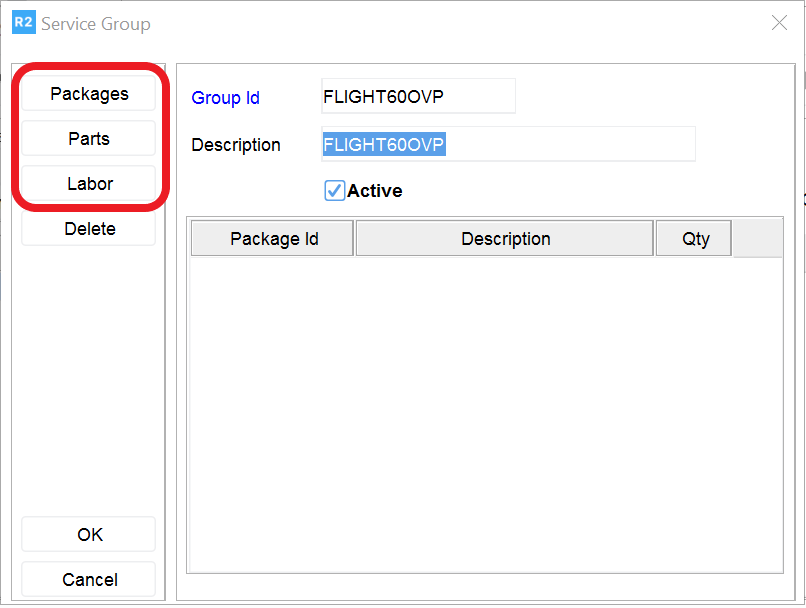The height and width of the screenshot is (608, 806).
Task: Switch to the Parts section
Action: coord(89,139)
